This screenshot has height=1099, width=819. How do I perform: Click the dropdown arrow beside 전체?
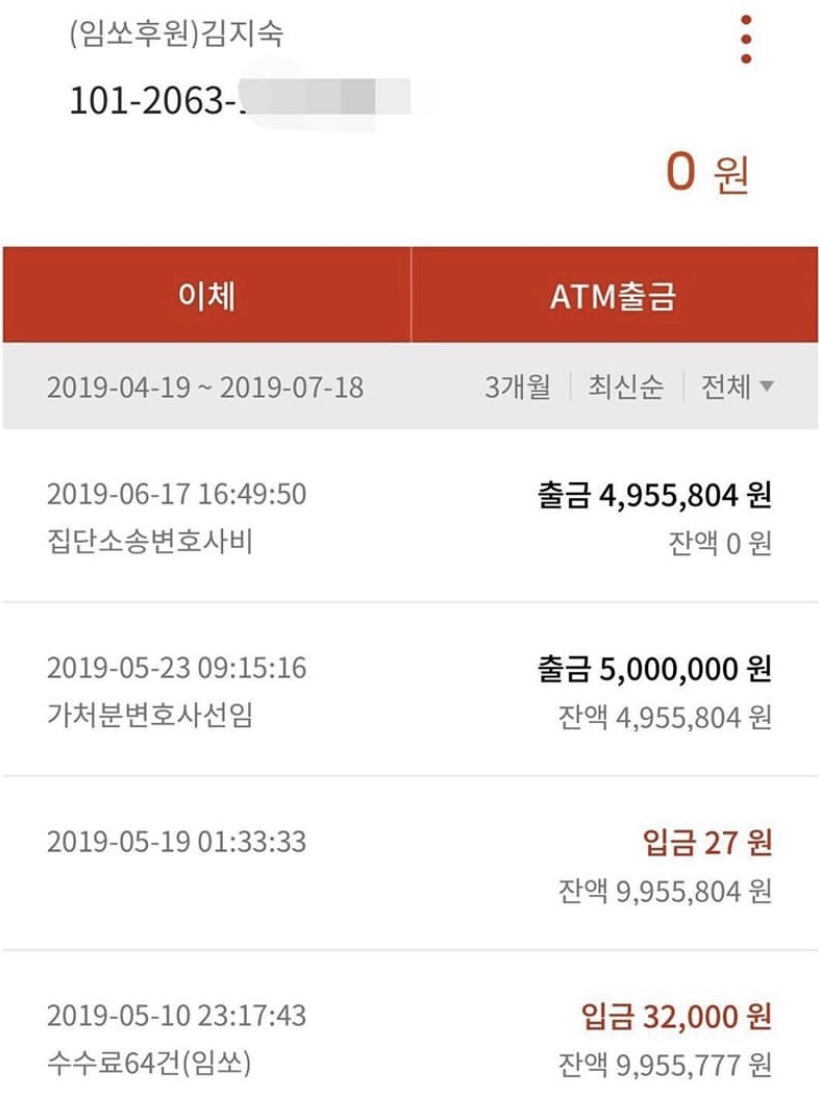[x=766, y=386]
